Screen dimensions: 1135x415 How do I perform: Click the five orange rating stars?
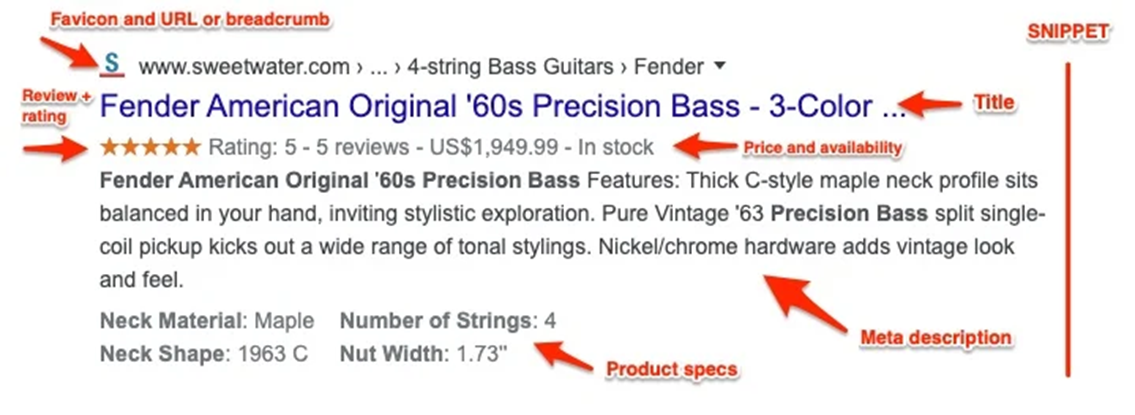click(x=151, y=148)
